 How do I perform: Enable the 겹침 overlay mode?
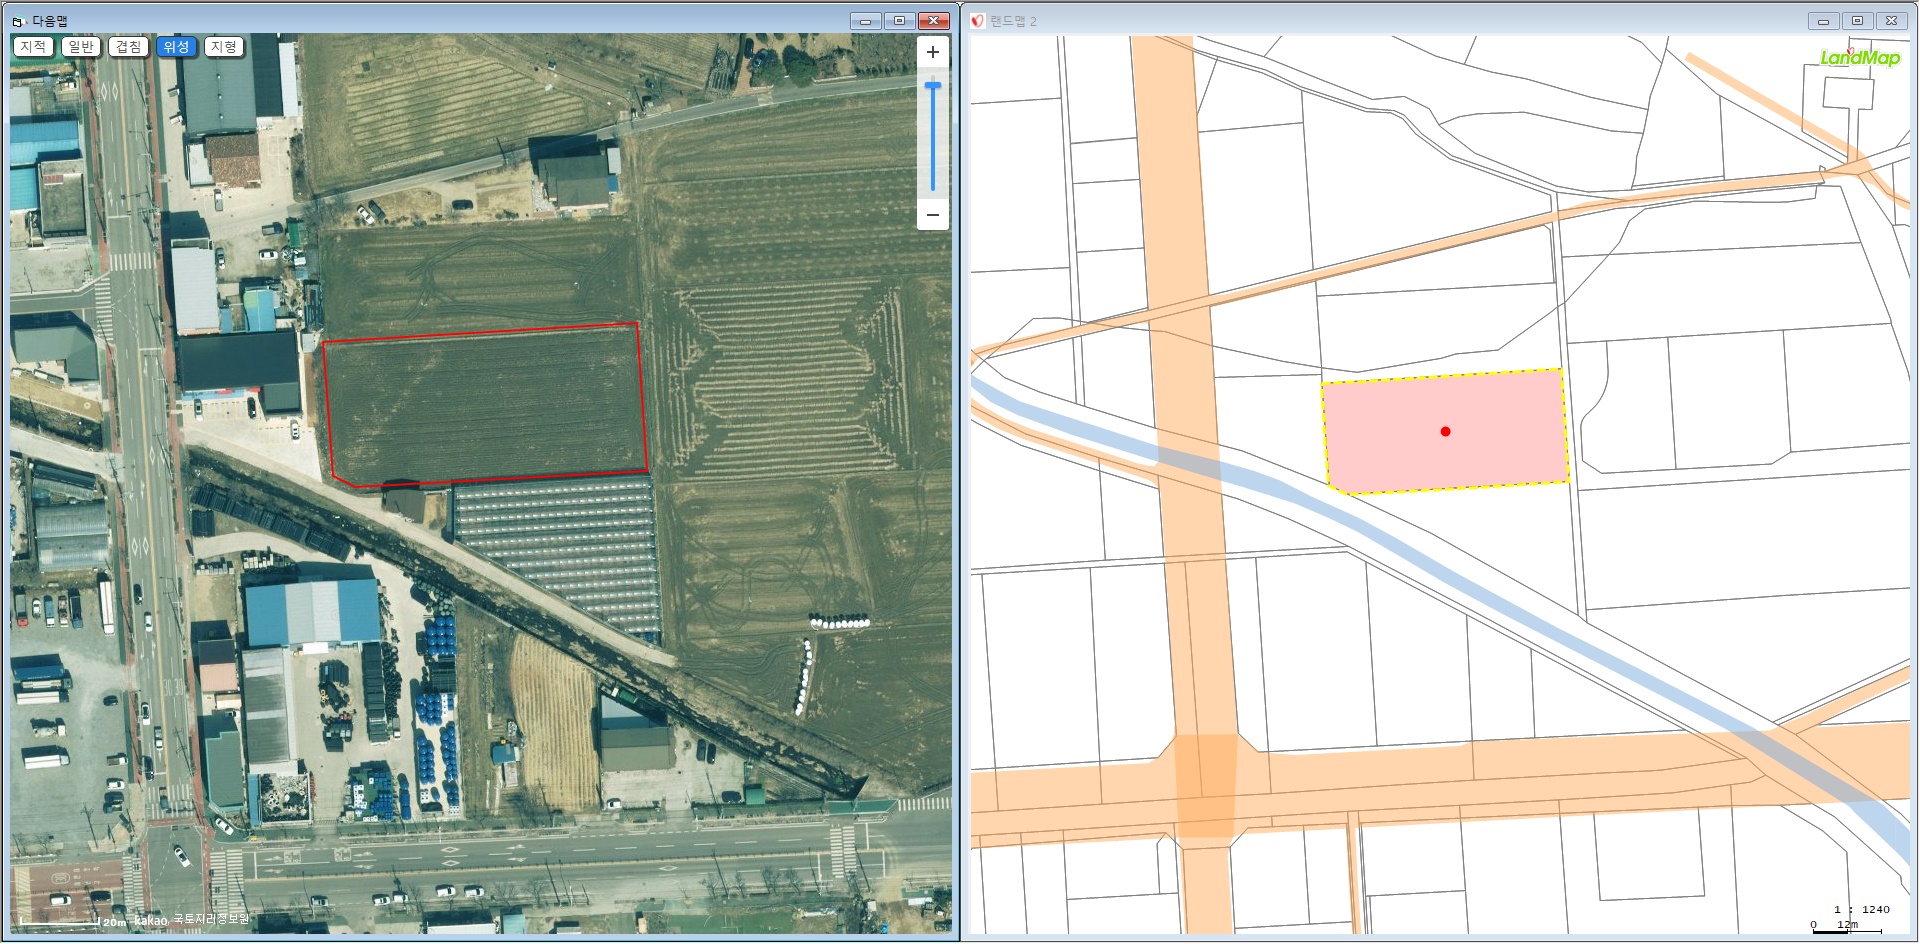[128, 47]
